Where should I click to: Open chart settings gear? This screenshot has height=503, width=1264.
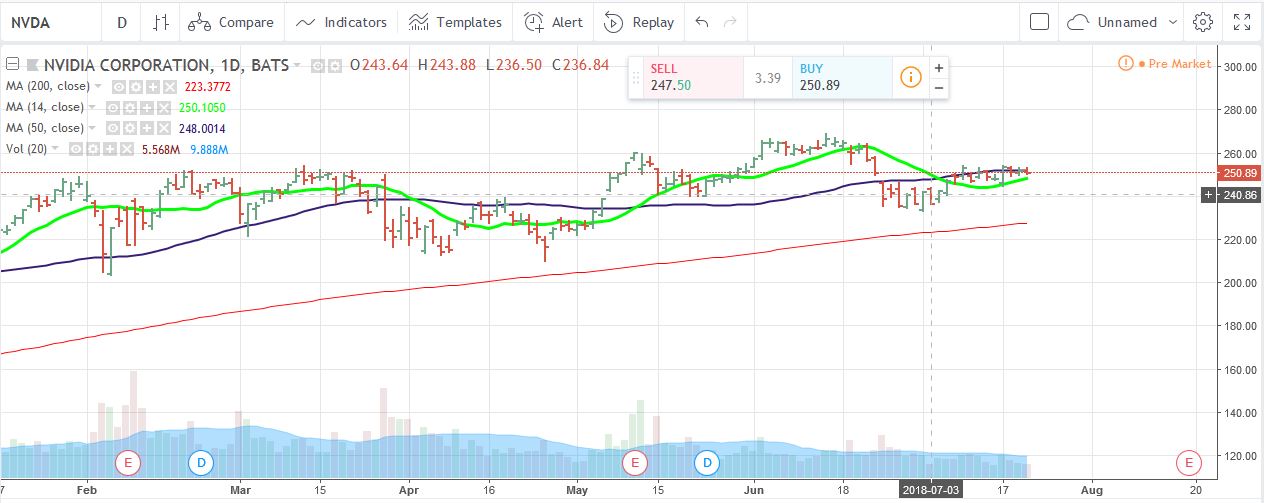click(x=1203, y=22)
